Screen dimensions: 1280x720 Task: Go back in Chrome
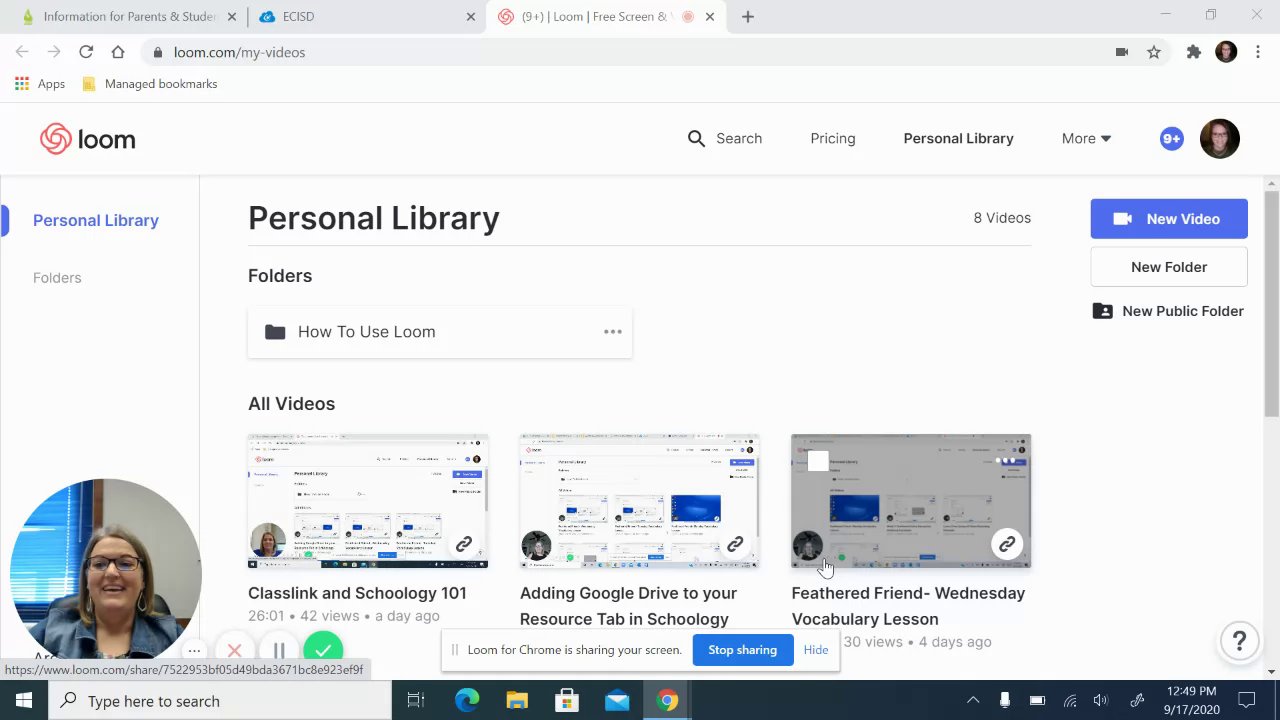22,52
